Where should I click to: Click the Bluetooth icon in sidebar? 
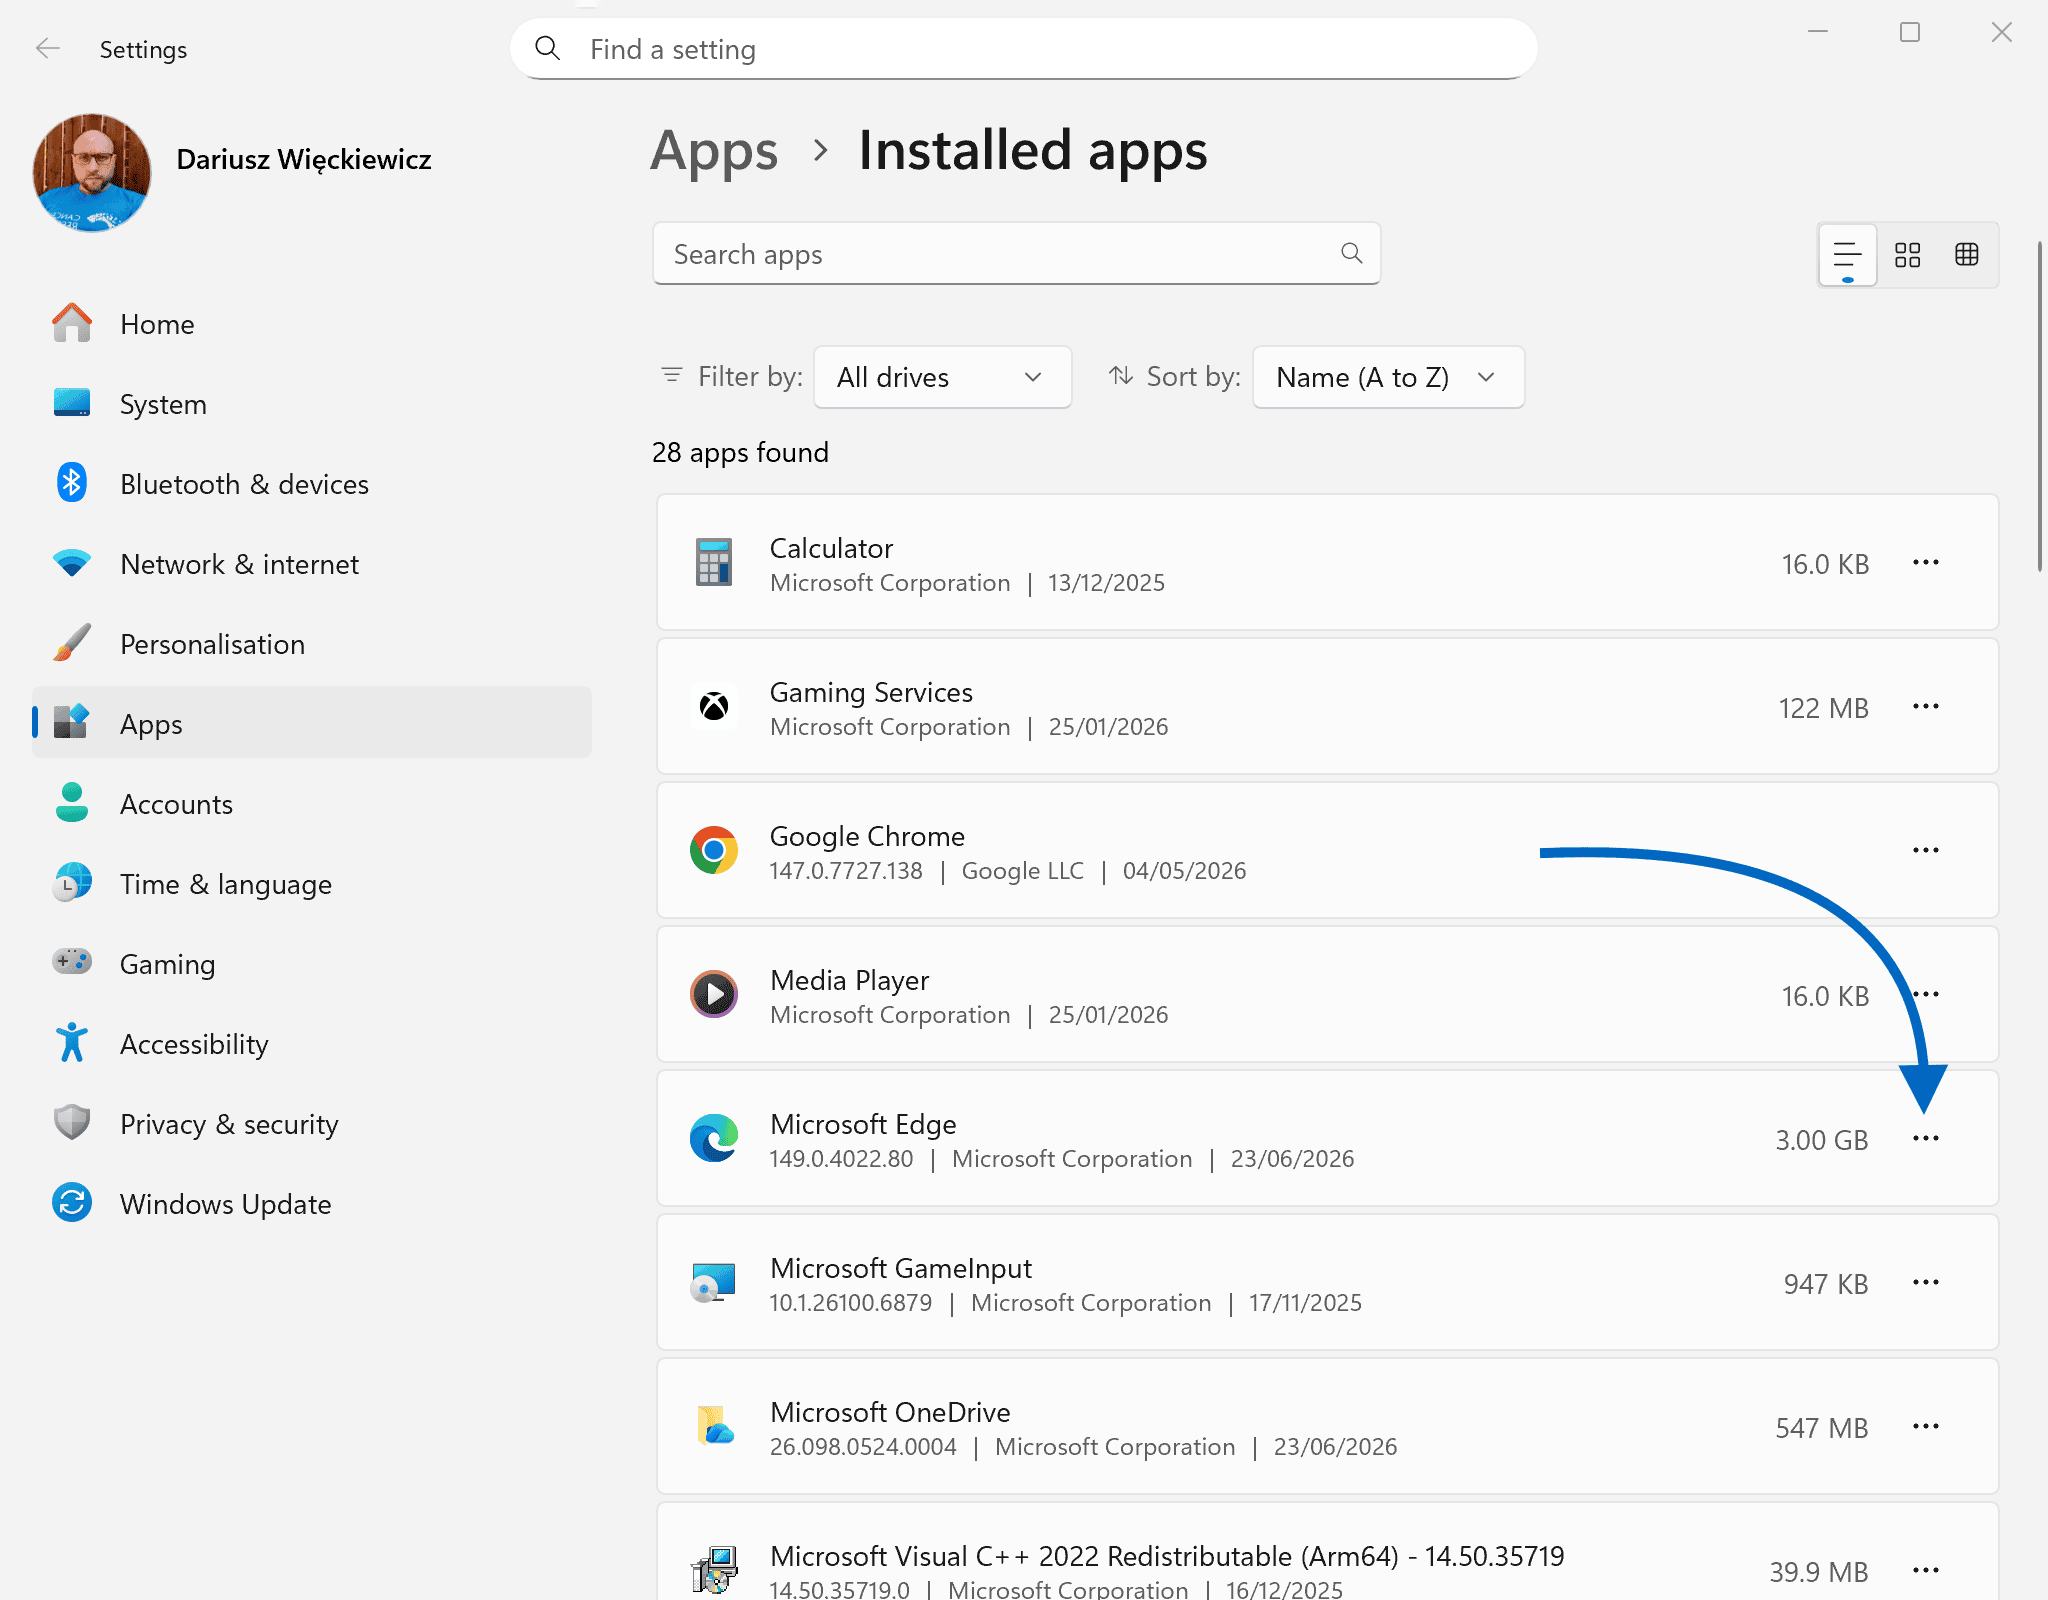tap(72, 483)
